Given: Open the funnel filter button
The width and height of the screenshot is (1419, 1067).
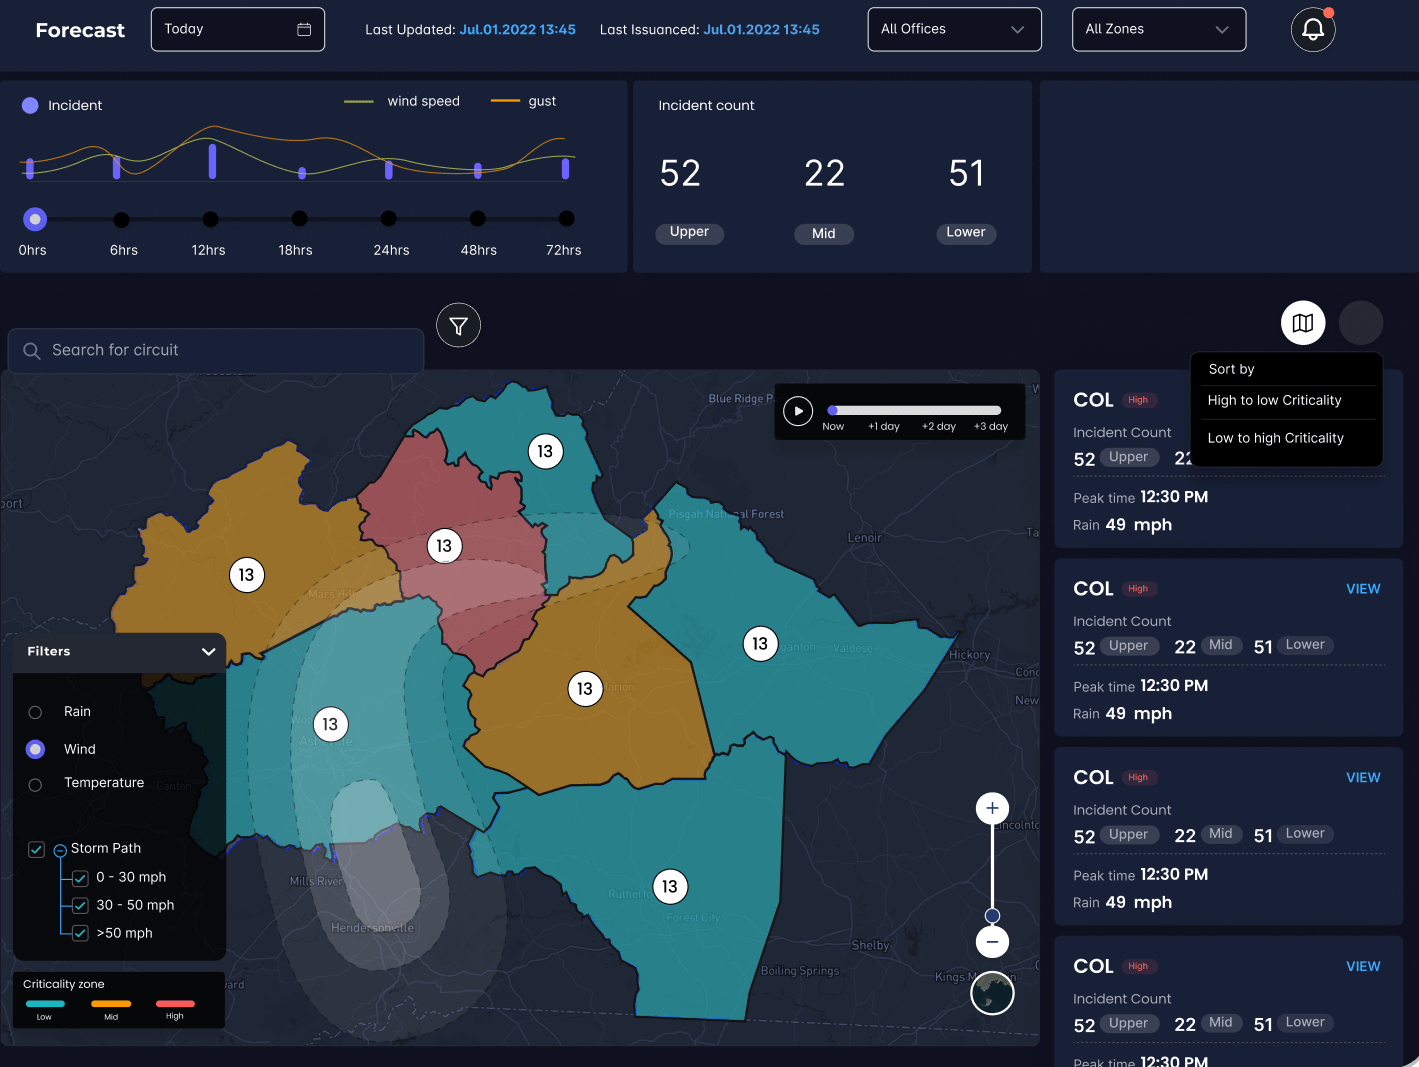Looking at the screenshot, I should 459,325.
